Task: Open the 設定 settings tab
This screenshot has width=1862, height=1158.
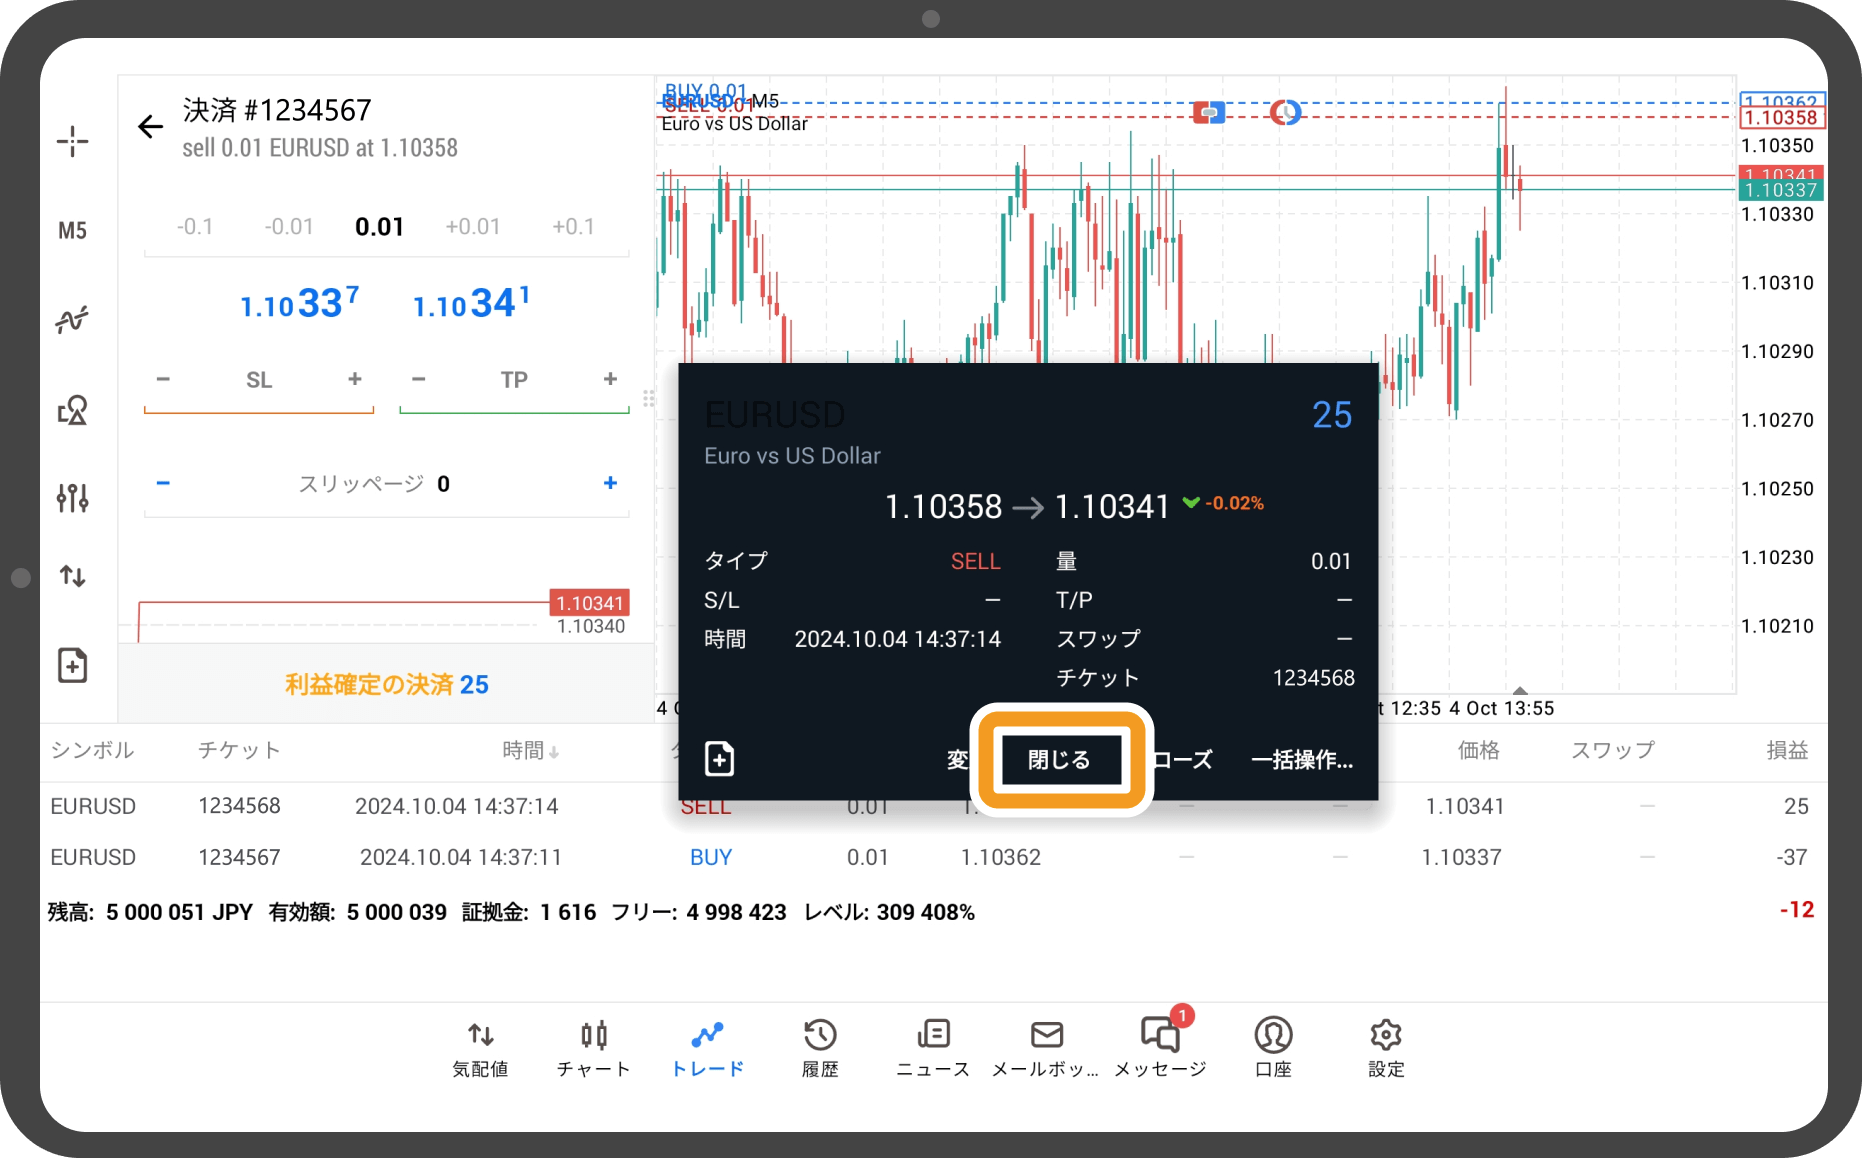Action: (1386, 1048)
